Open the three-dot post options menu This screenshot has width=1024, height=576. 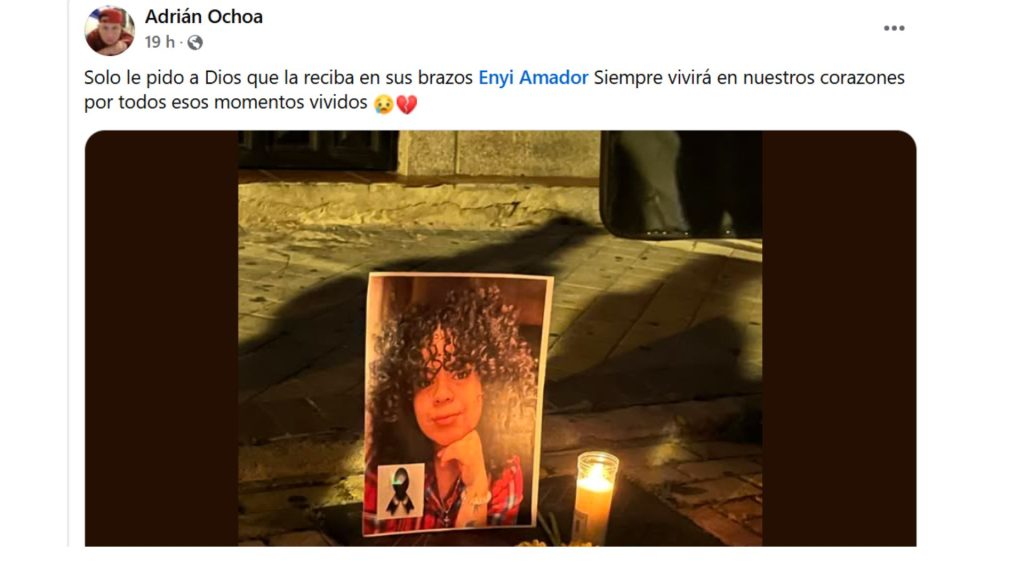(x=893, y=28)
